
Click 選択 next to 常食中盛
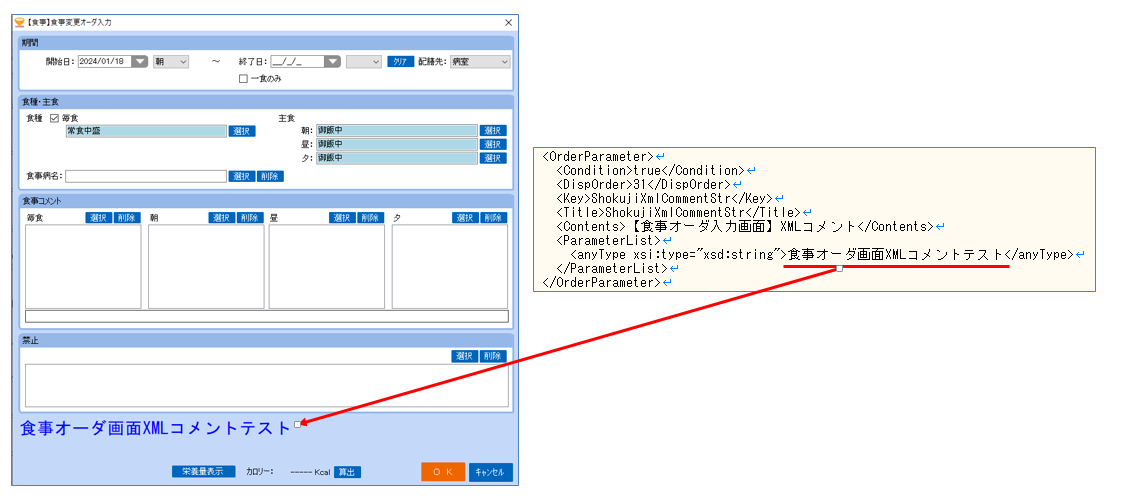[242, 131]
